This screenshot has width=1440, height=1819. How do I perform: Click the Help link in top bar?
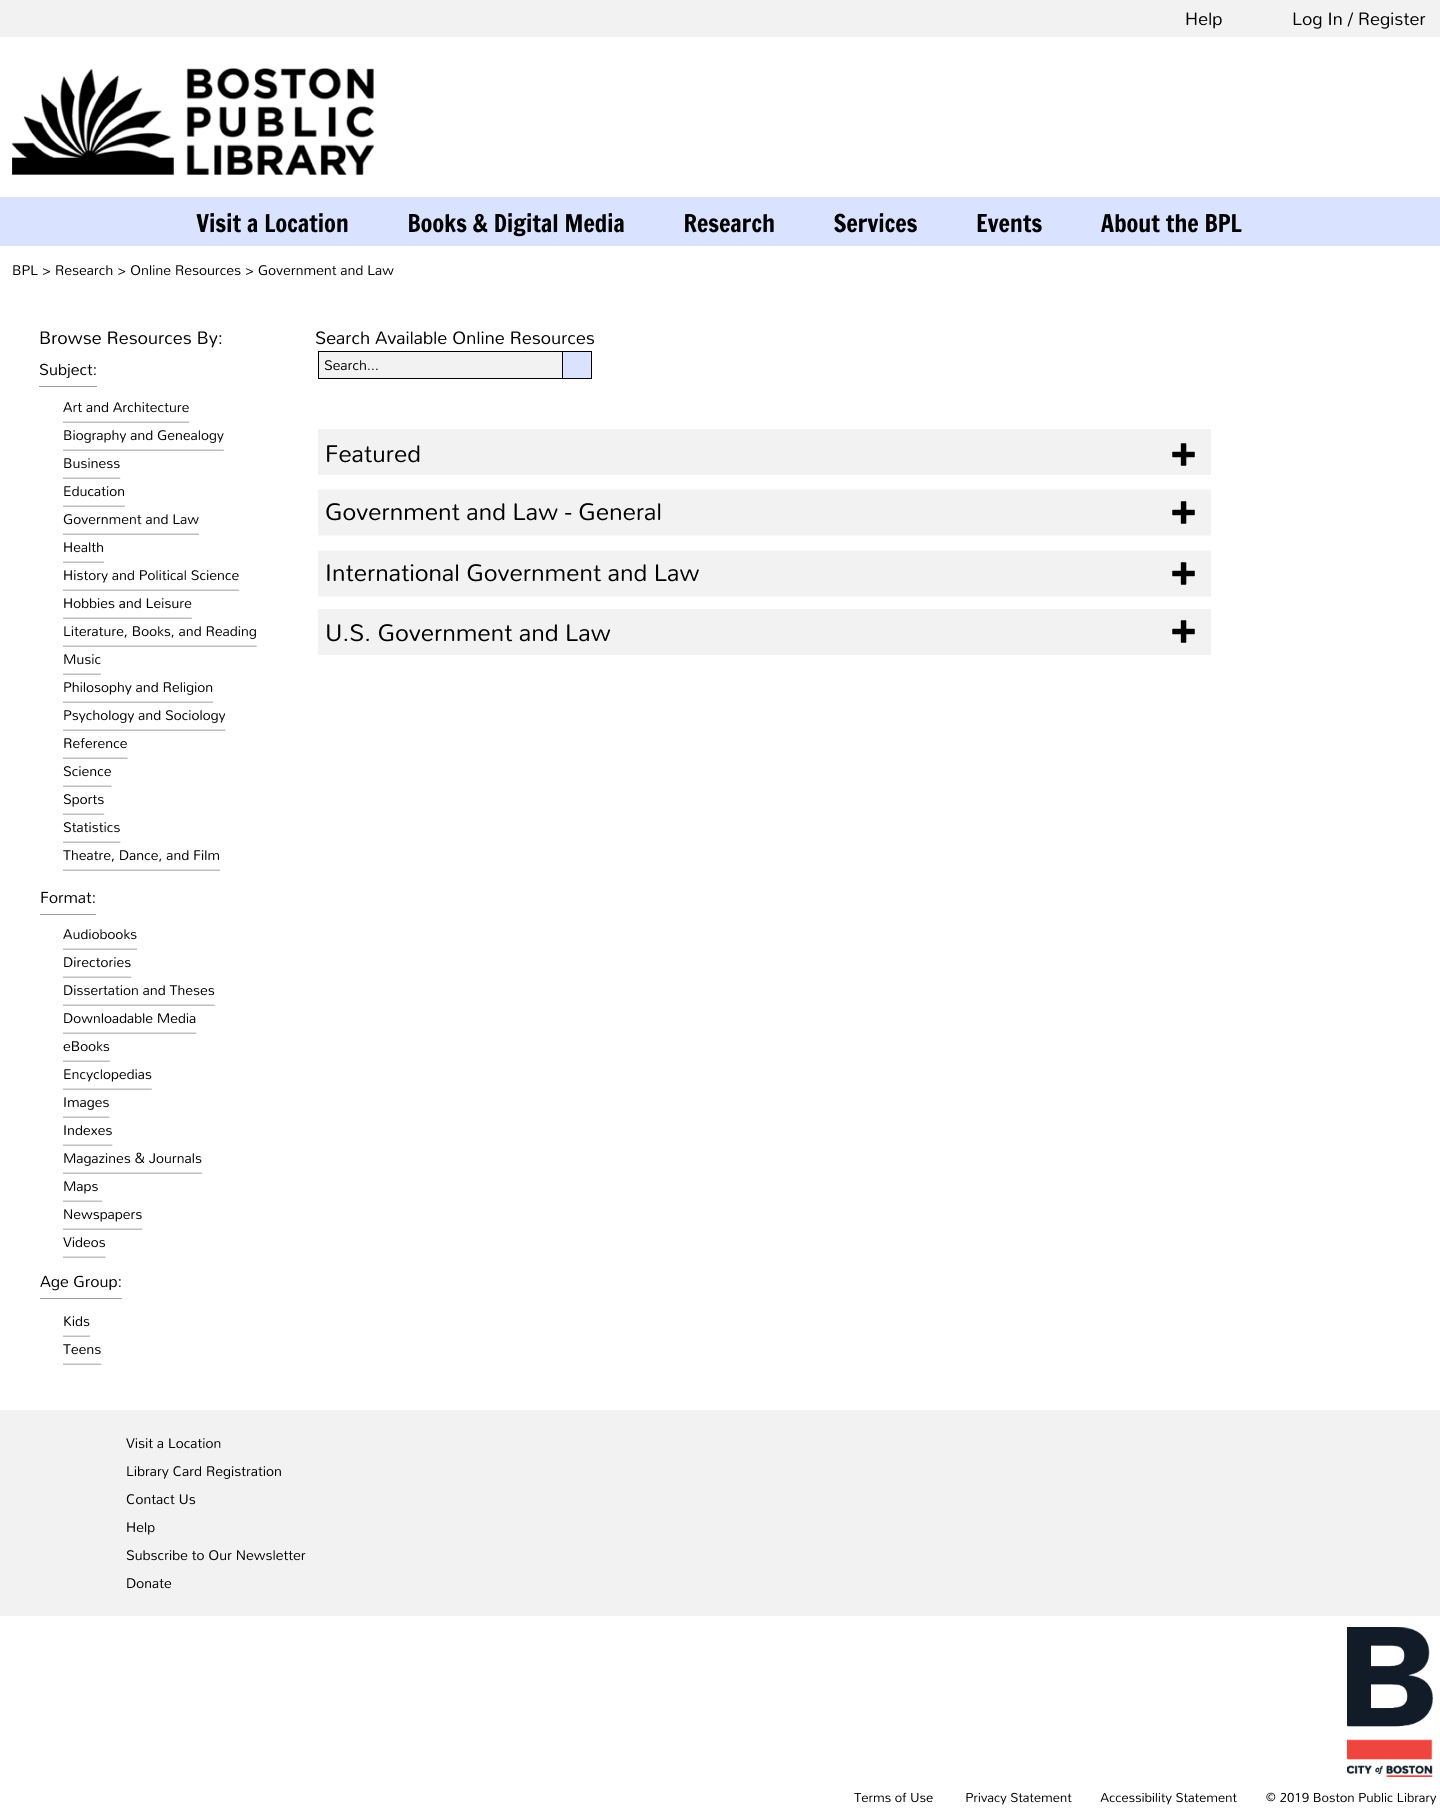1203,19
